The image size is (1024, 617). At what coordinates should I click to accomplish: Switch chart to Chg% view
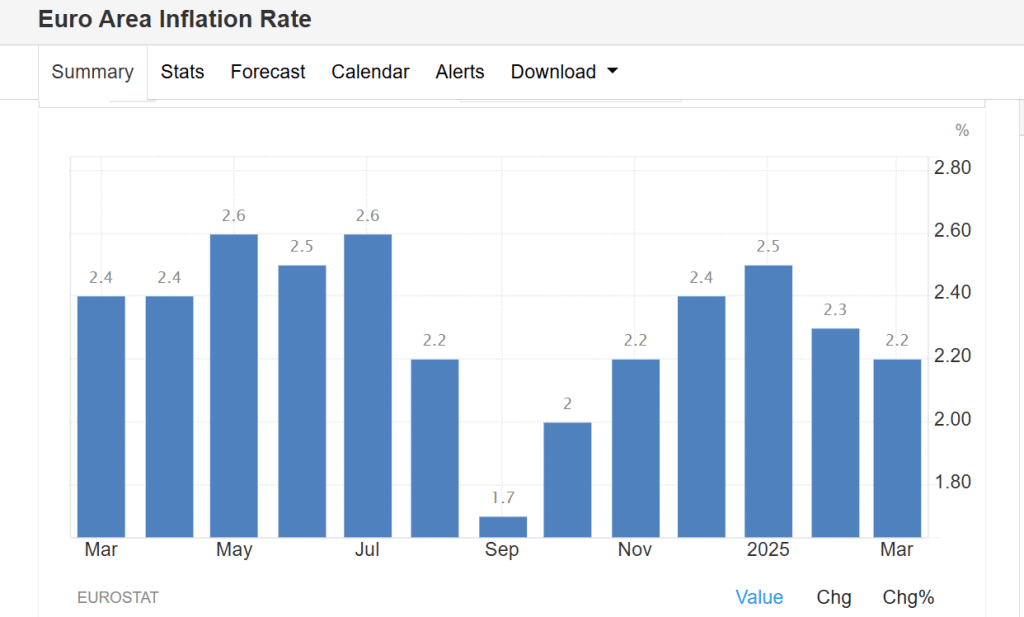[x=908, y=597]
